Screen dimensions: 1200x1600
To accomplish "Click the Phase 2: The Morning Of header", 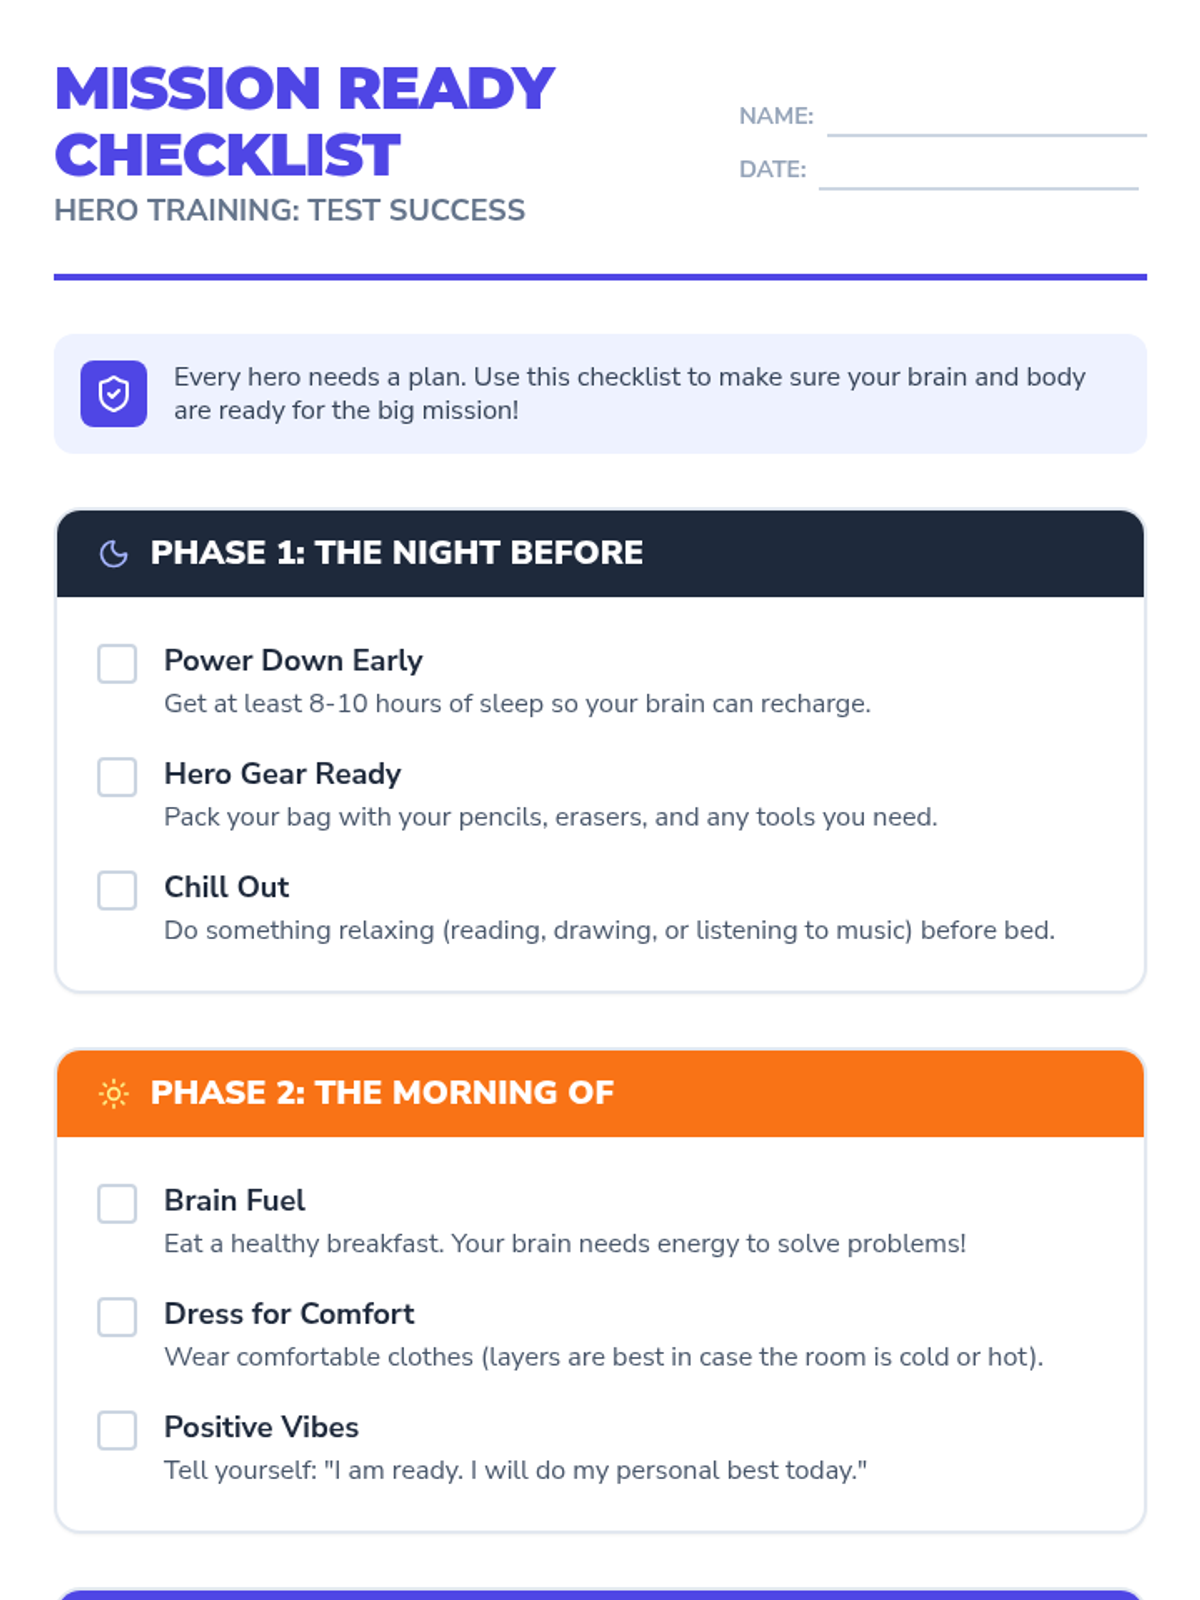I will click(600, 1094).
